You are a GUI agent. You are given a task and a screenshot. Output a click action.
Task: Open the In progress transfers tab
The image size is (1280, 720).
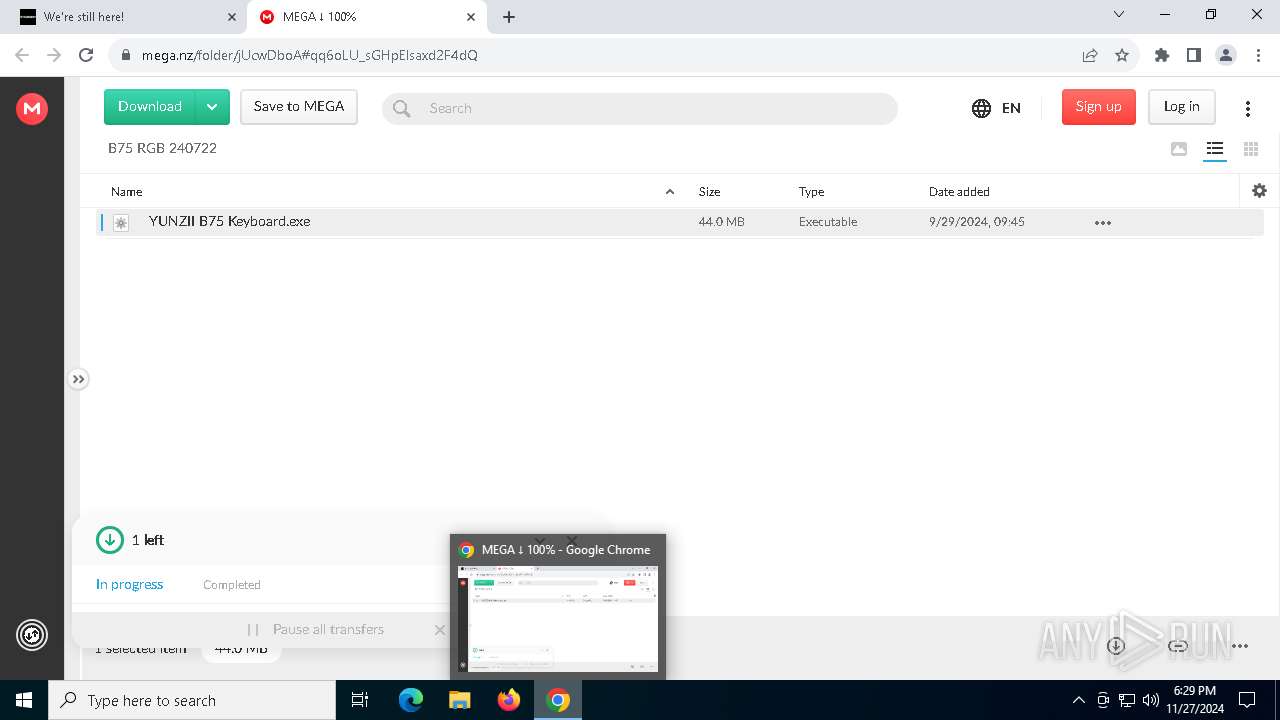[129, 584]
